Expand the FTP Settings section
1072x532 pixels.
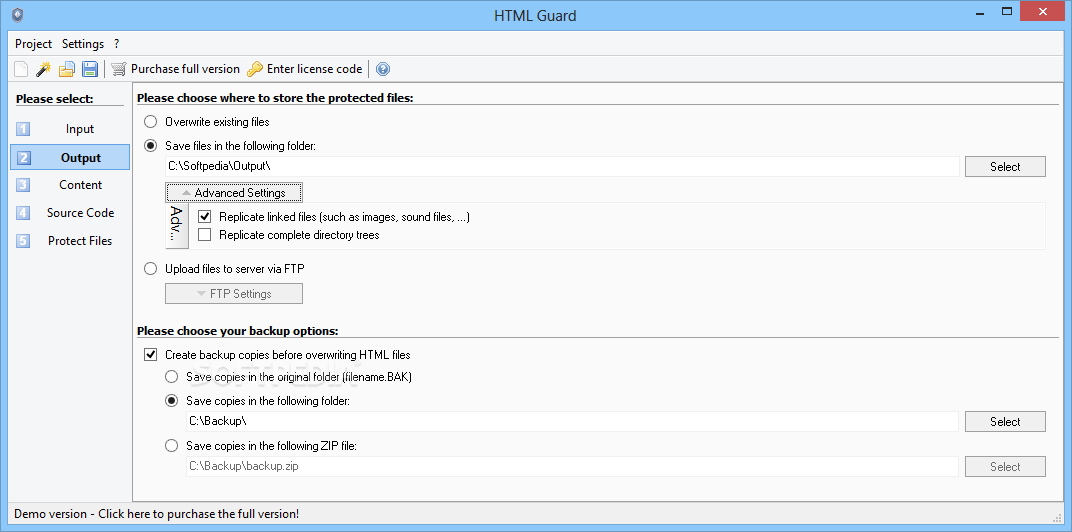click(x=234, y=294)
